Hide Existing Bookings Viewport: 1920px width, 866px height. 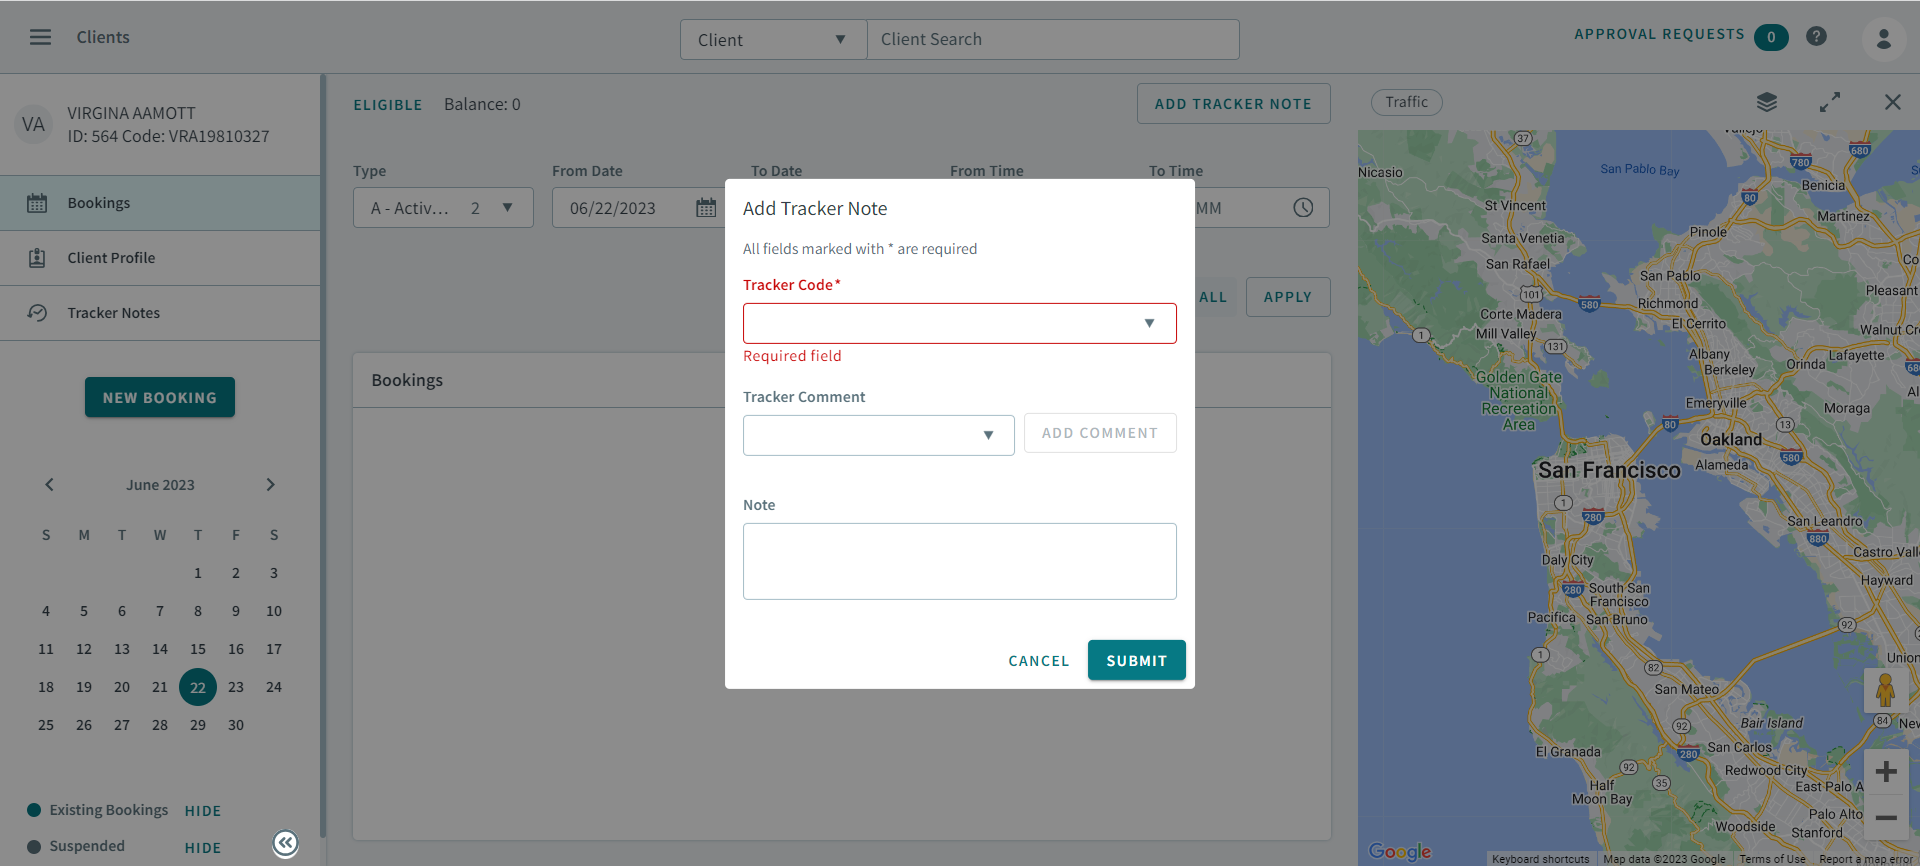pos(203,811)
